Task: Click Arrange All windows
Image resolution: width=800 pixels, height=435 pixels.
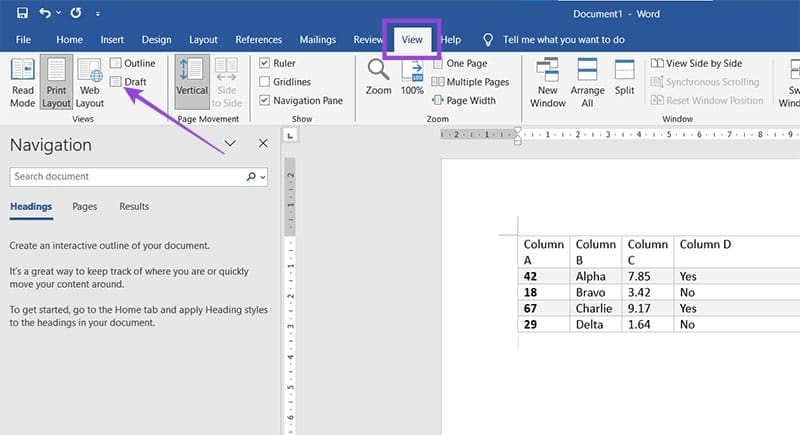Action: click(x=587, y=82)
